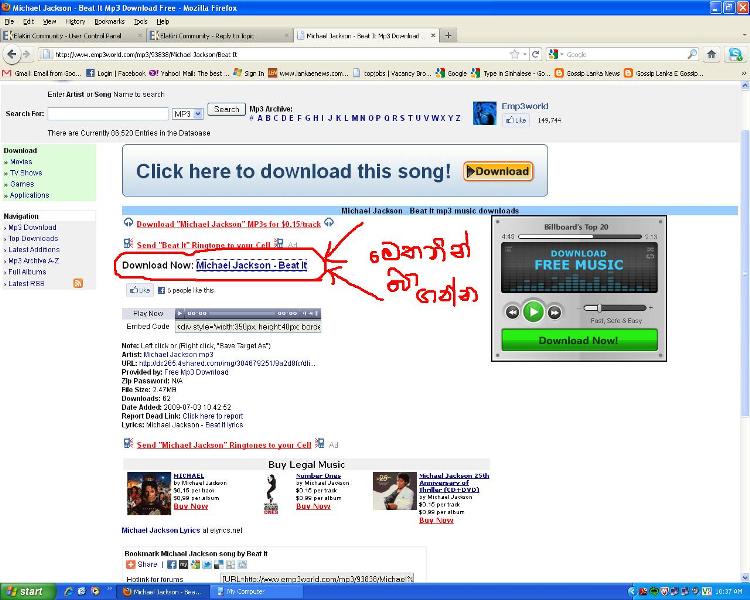750x600 pixels.
Task: Open the Bookmarks menu
Action: (109, 22)
